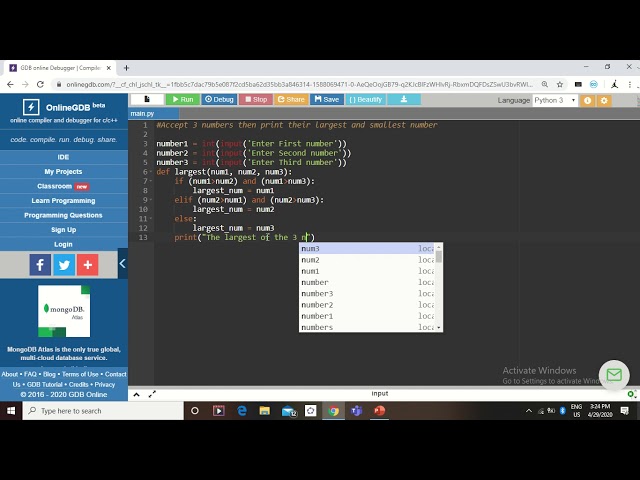This screenshot has width=640, height=480.
Task: Open the Windows Start menu
Action: pos(11,411)
